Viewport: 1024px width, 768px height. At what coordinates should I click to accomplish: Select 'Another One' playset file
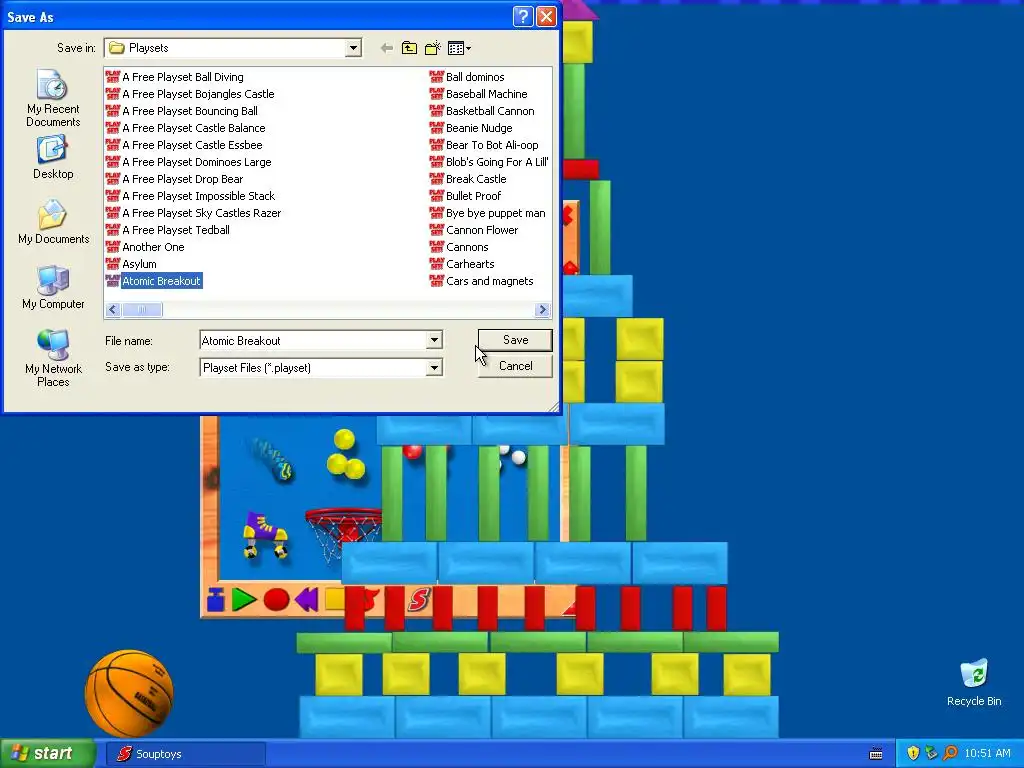click(x=145, y=247)
